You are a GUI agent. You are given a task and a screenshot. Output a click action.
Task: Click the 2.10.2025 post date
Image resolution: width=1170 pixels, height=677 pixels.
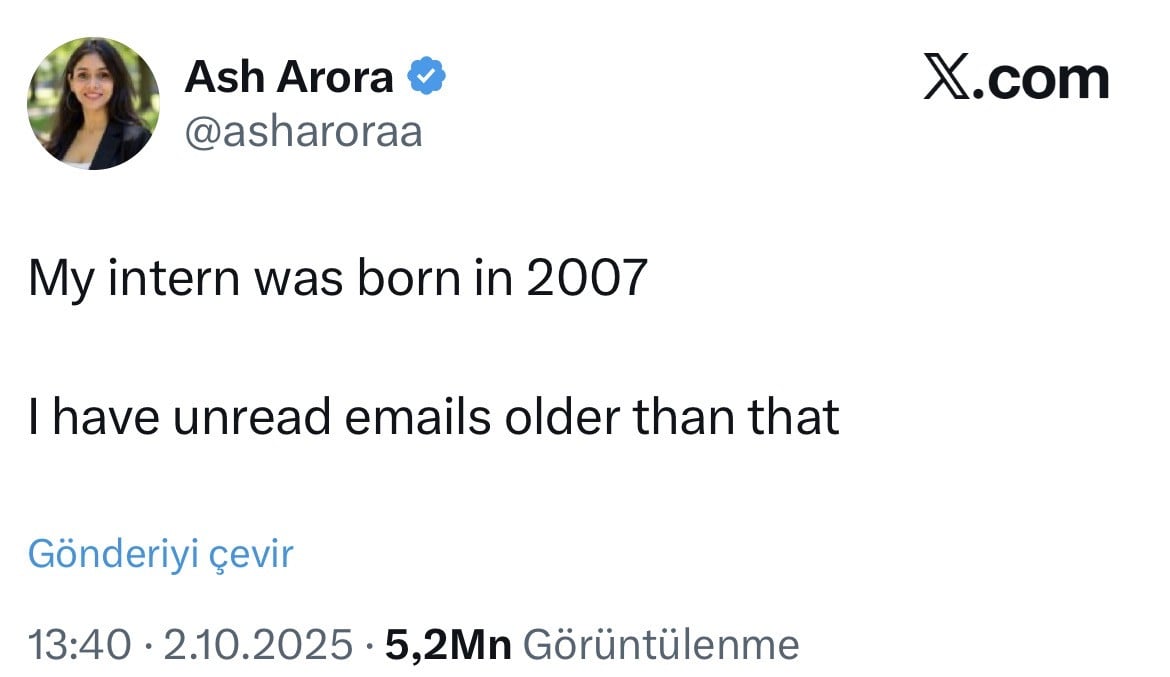tap(257, 645)
